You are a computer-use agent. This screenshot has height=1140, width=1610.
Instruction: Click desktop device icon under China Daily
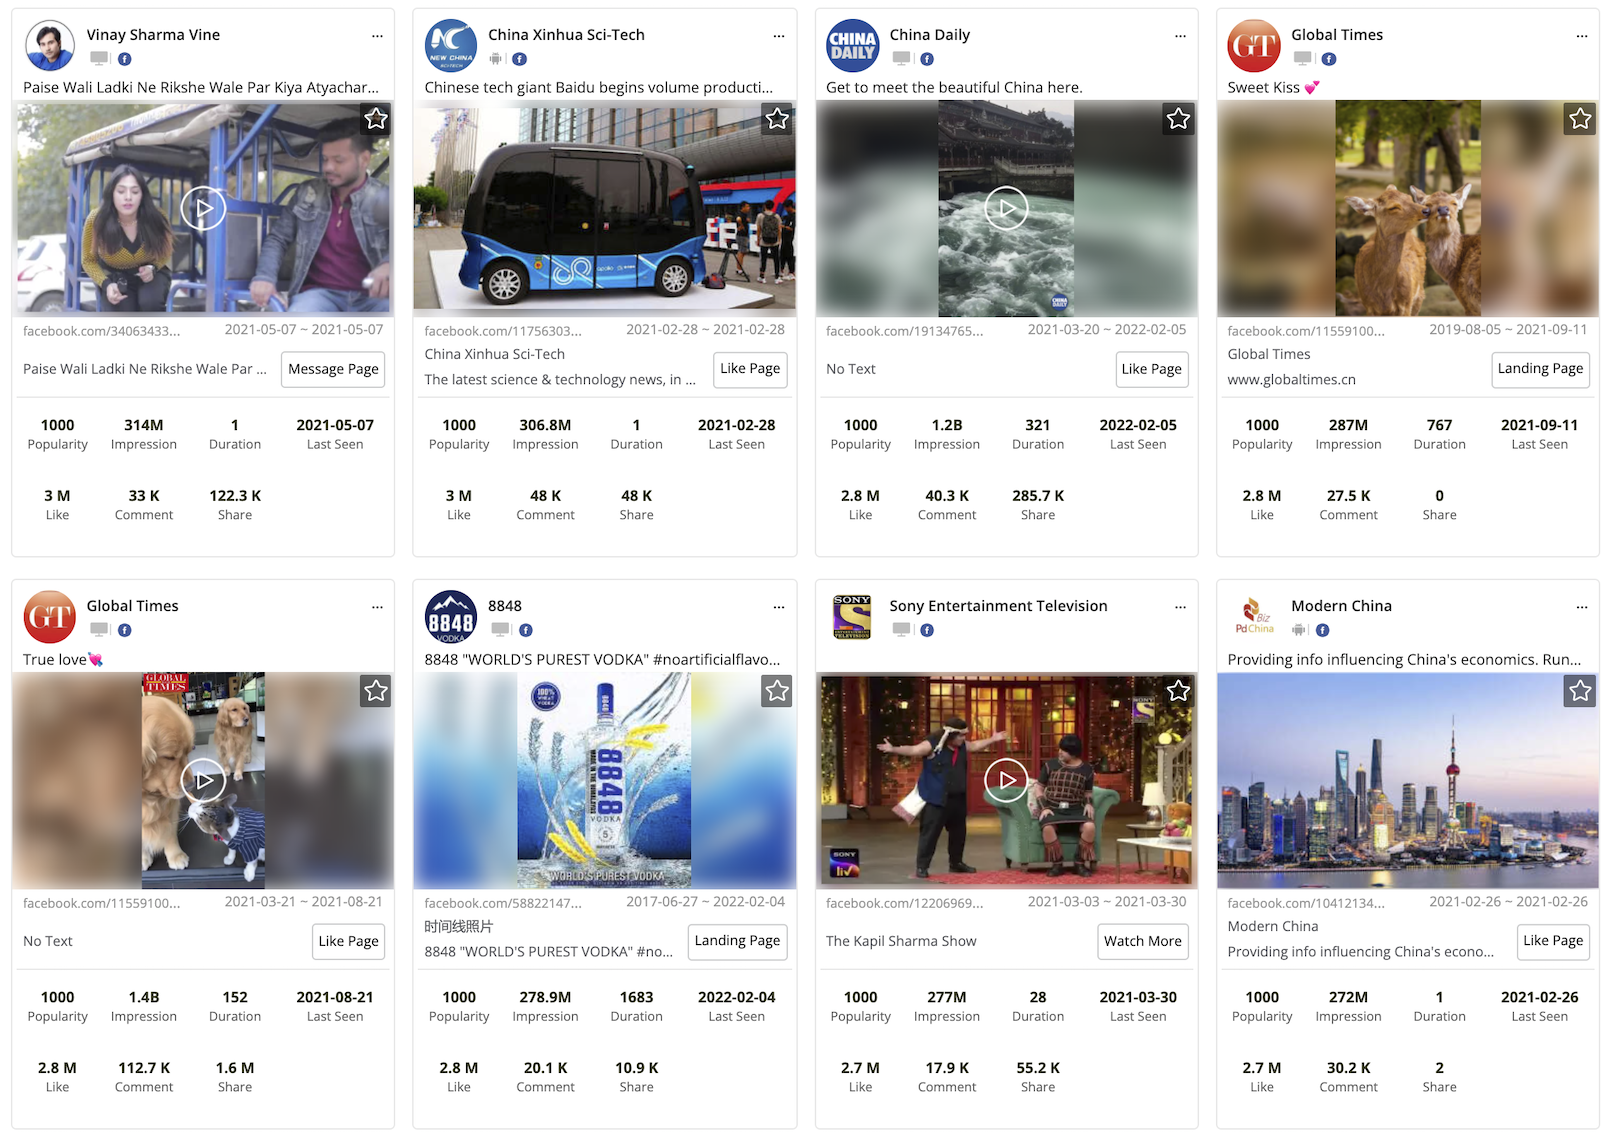[902, 59]
